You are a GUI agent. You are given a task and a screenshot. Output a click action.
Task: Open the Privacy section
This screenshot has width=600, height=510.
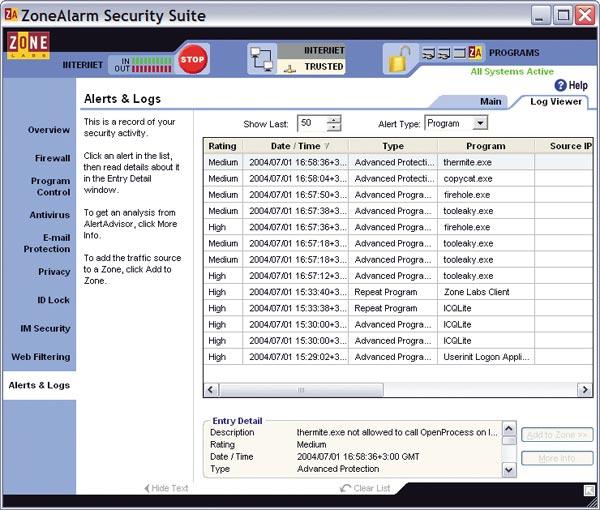54,272
